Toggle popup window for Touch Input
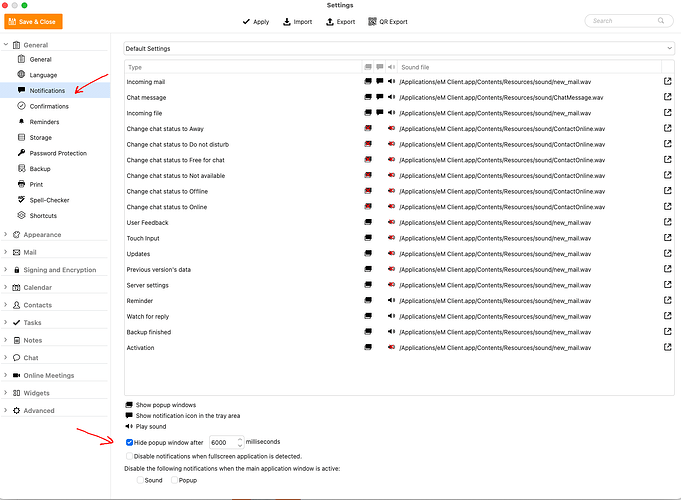Viewport: 681px width, 500px height. click(368, 238)
